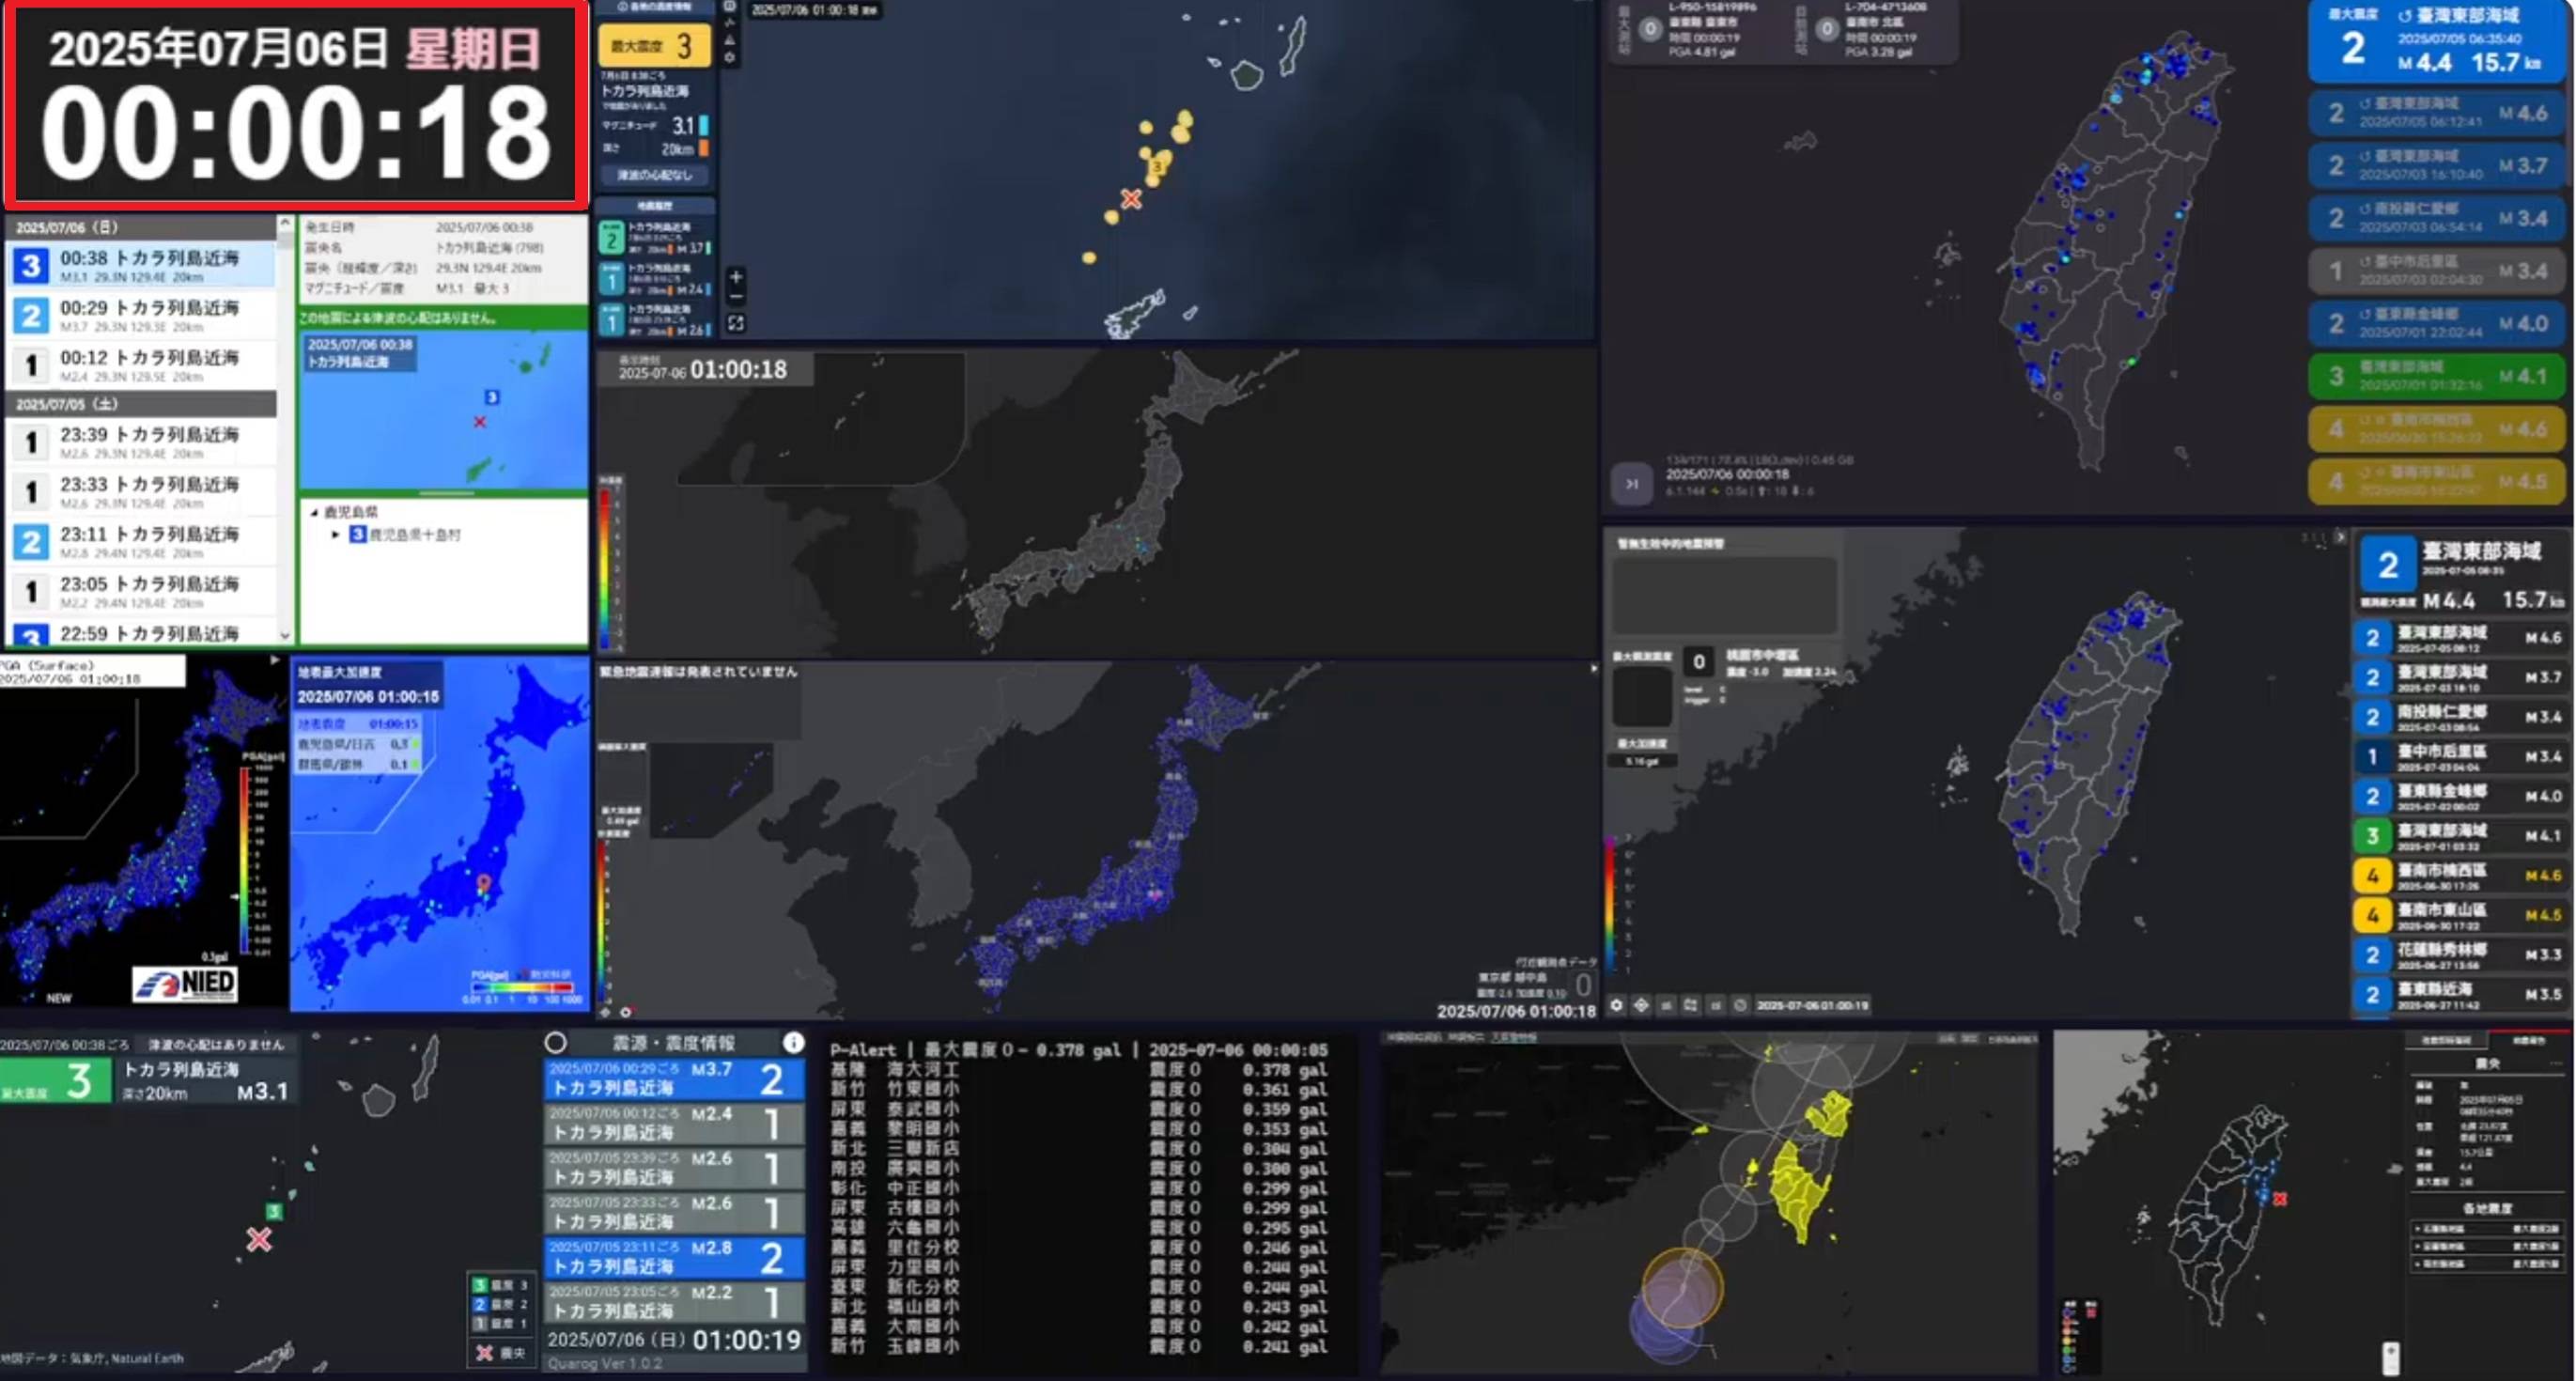
Task: Select 00:29 トカラ列島近海 row in earthquake list
Action: point(142,315)
